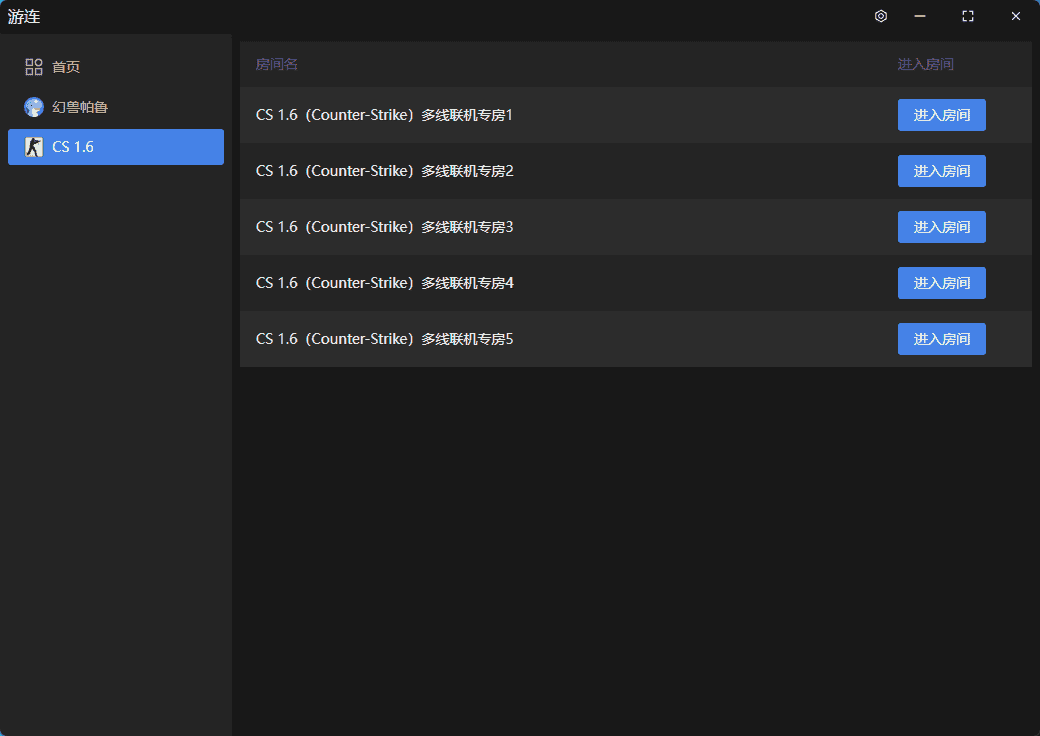Viewport: 1040px width, 736px height.
Task: Click the 首页 grid icon in sidebar
Action: (34, 67)
